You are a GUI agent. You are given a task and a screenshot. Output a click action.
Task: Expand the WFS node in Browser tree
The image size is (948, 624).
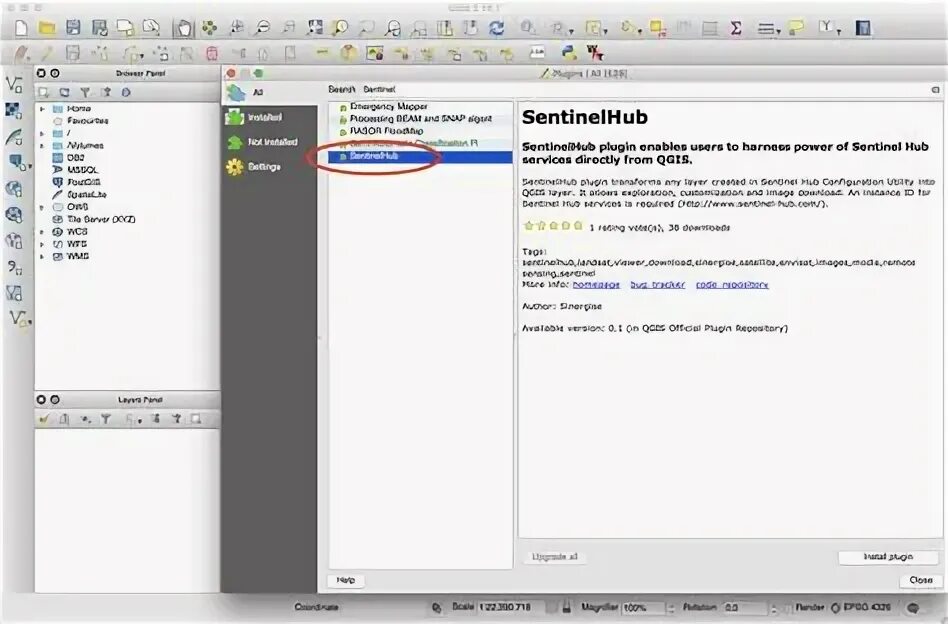[x=42, y=244]
